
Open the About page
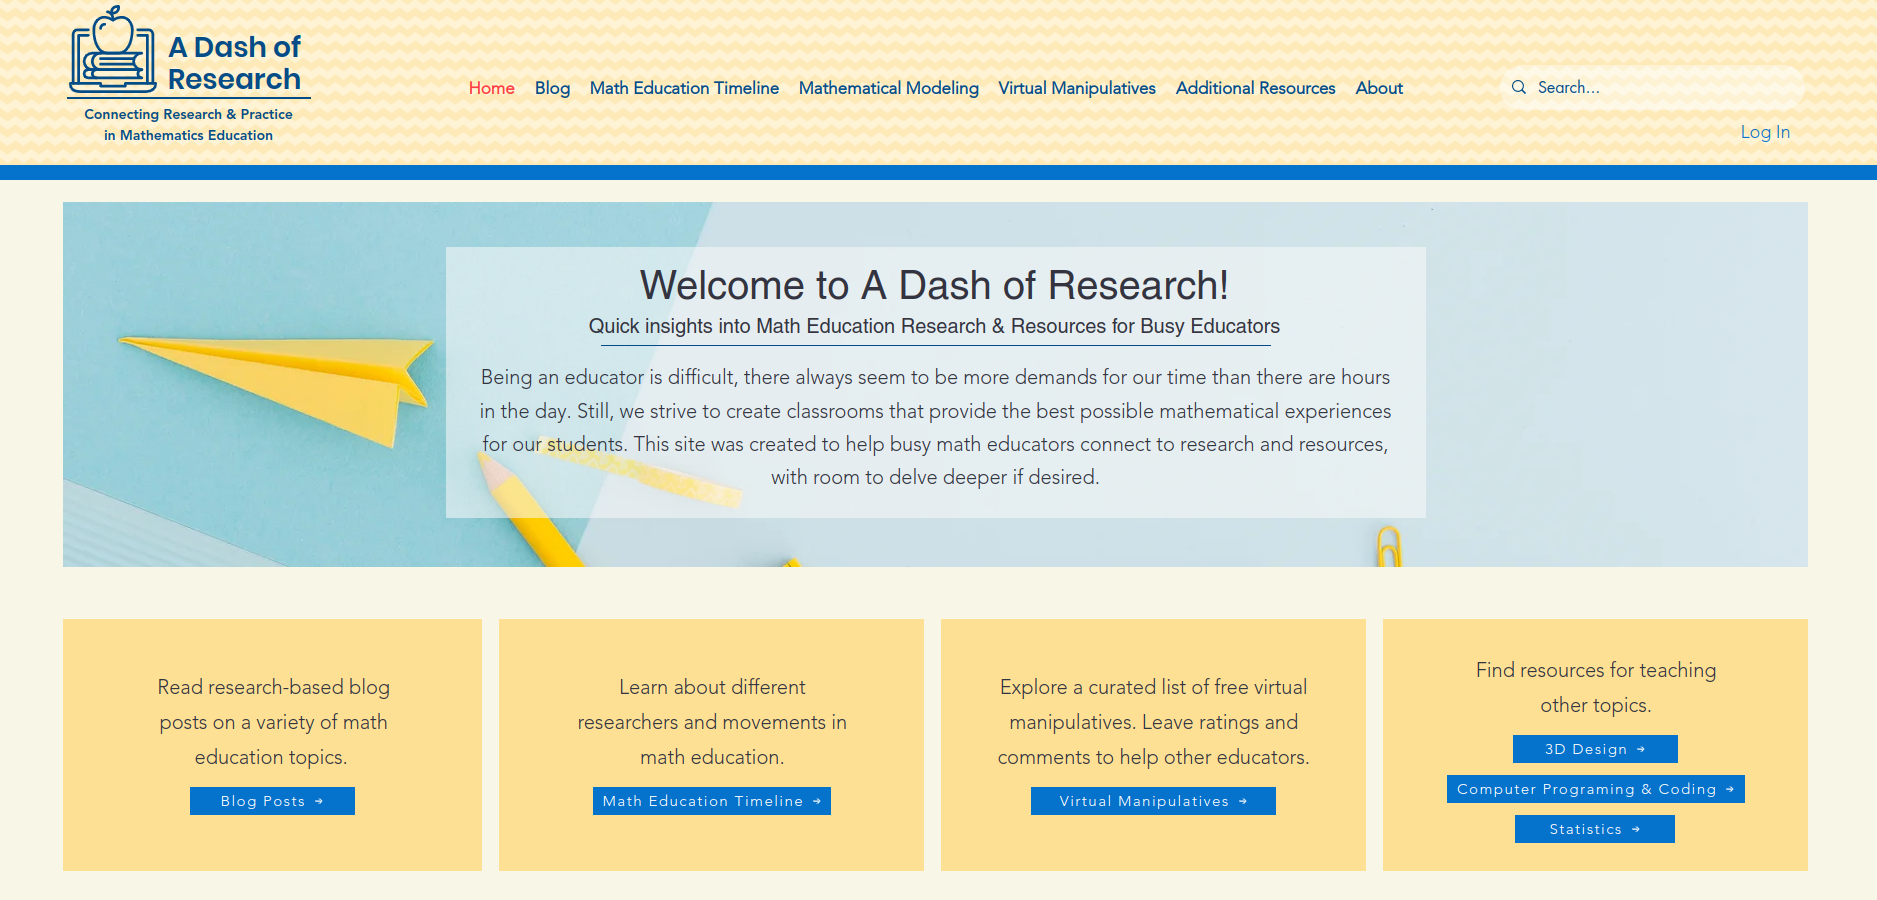[x=1378, y=88]
